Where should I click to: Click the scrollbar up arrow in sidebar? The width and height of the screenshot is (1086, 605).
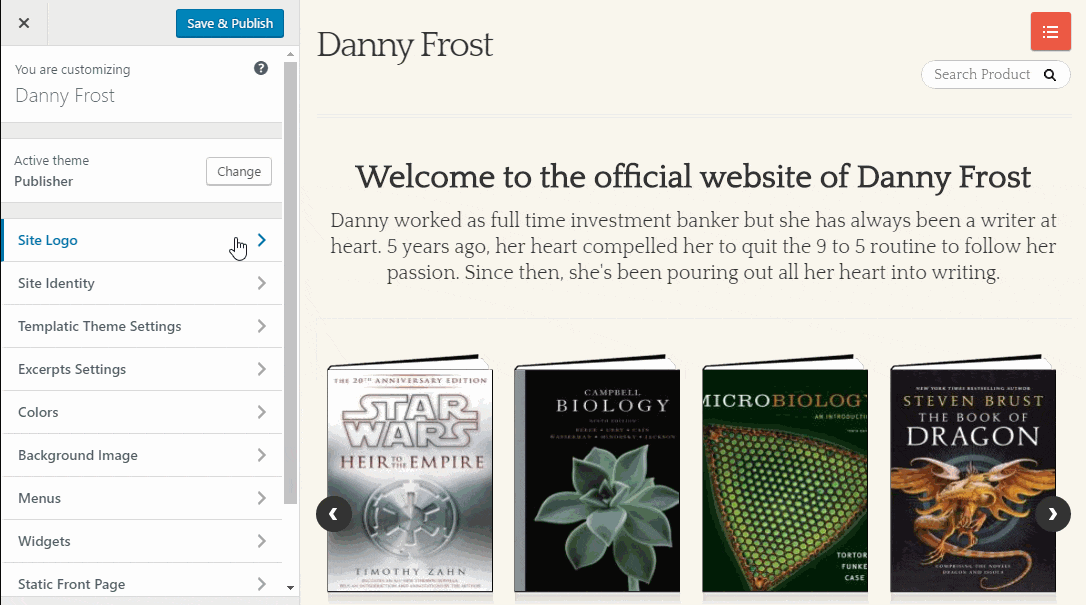coord(290,54)
